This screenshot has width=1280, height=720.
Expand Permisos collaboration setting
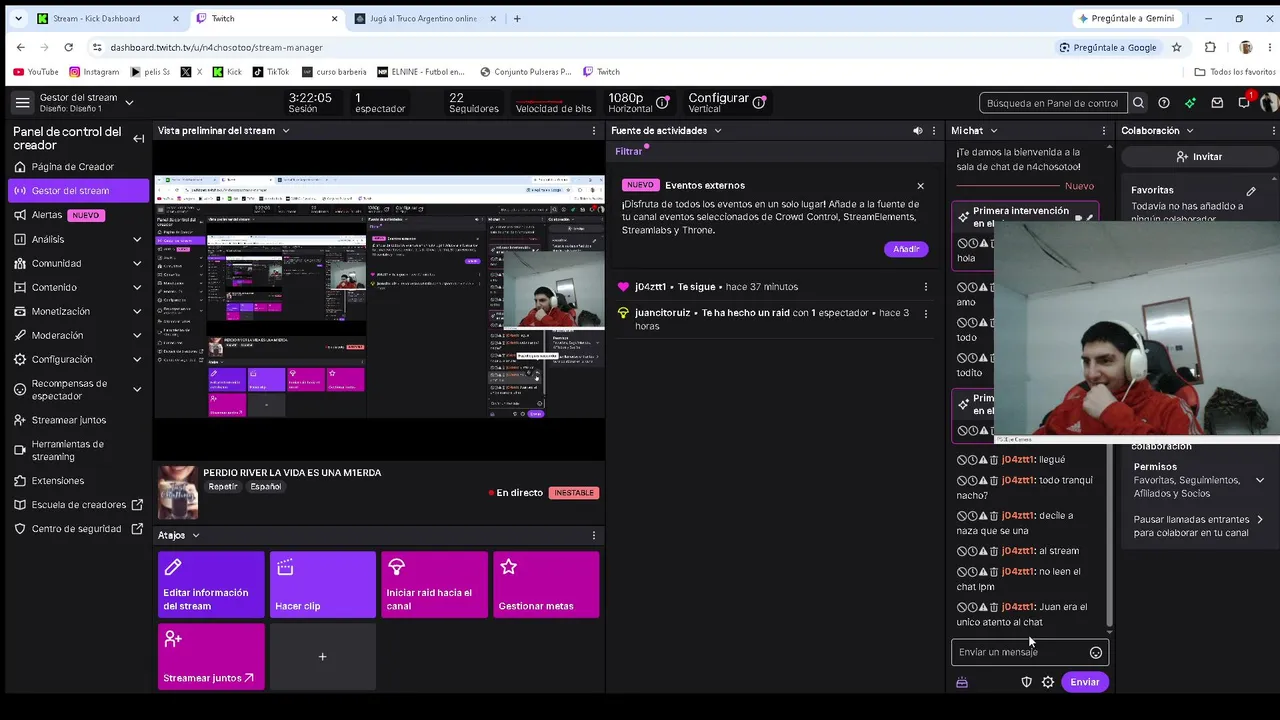1260,481
